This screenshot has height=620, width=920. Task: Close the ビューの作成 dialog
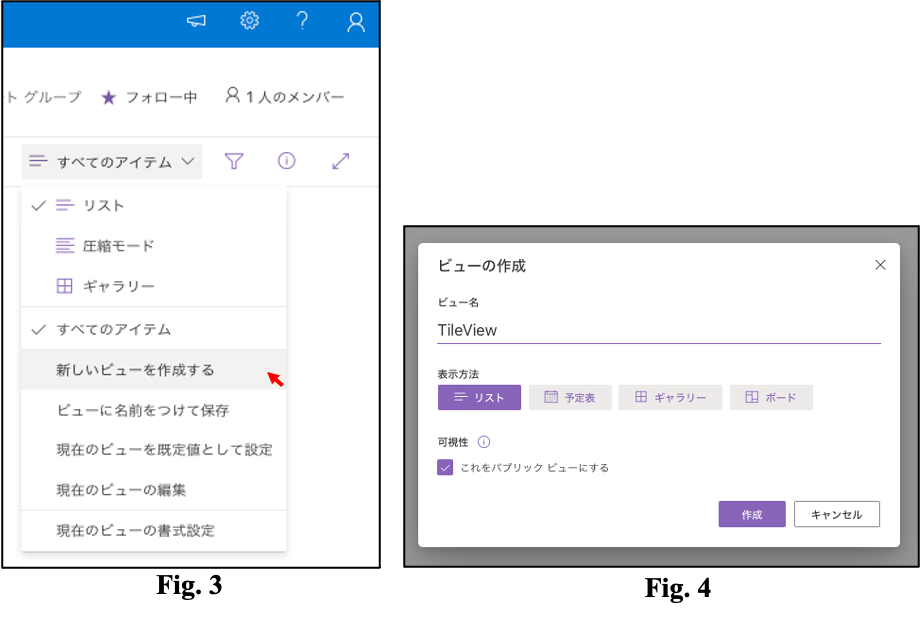point(880,265)
